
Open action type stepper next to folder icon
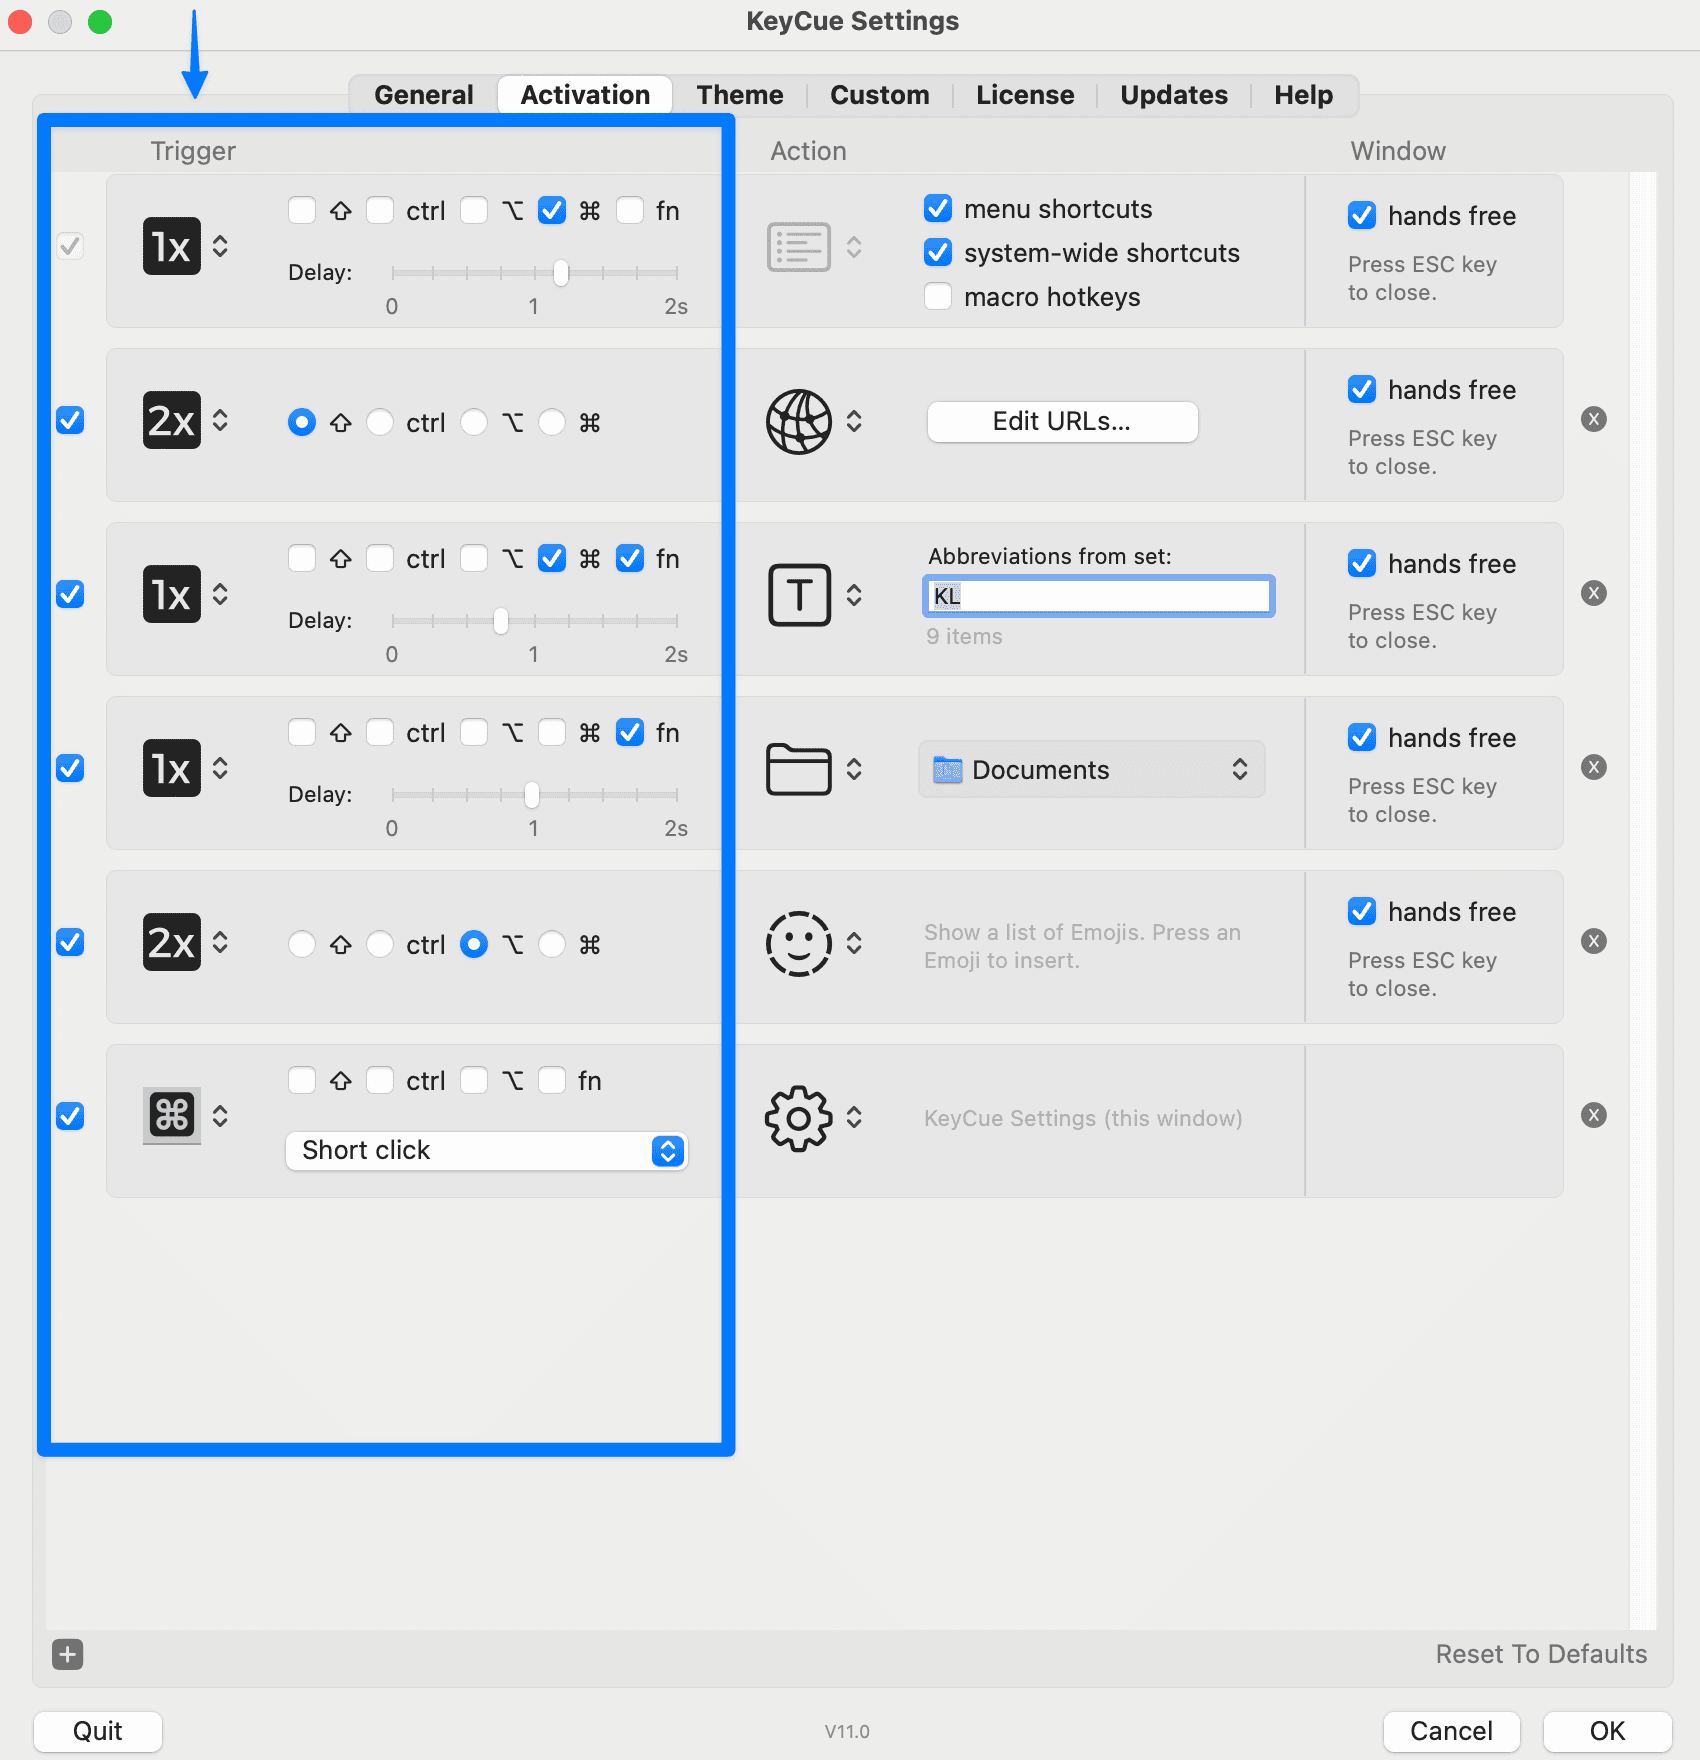(x=854, y=769)
